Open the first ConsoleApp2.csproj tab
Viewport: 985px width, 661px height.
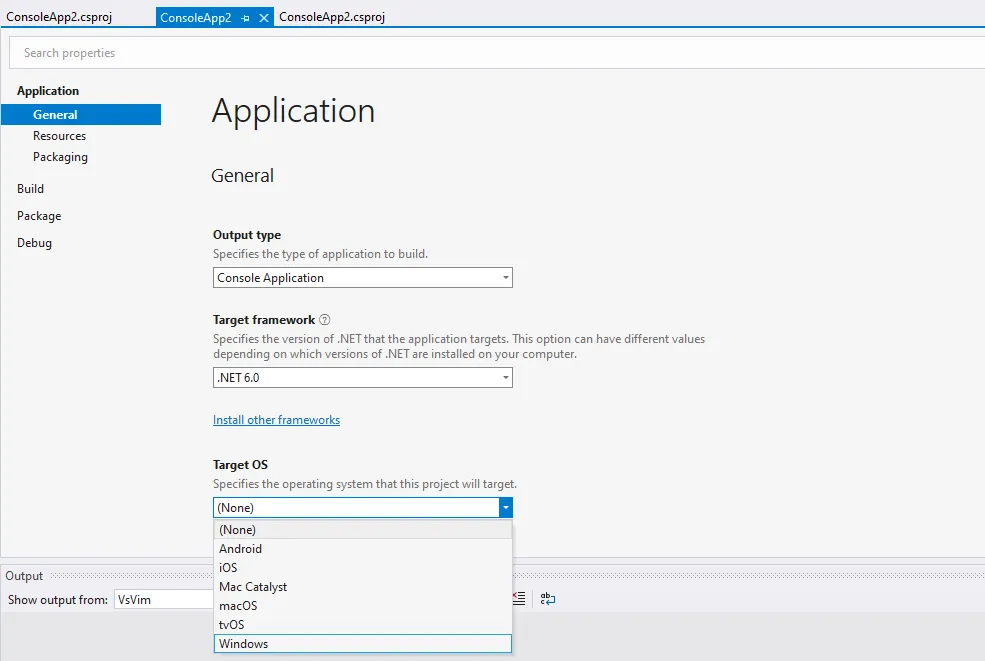coord(59,17)
